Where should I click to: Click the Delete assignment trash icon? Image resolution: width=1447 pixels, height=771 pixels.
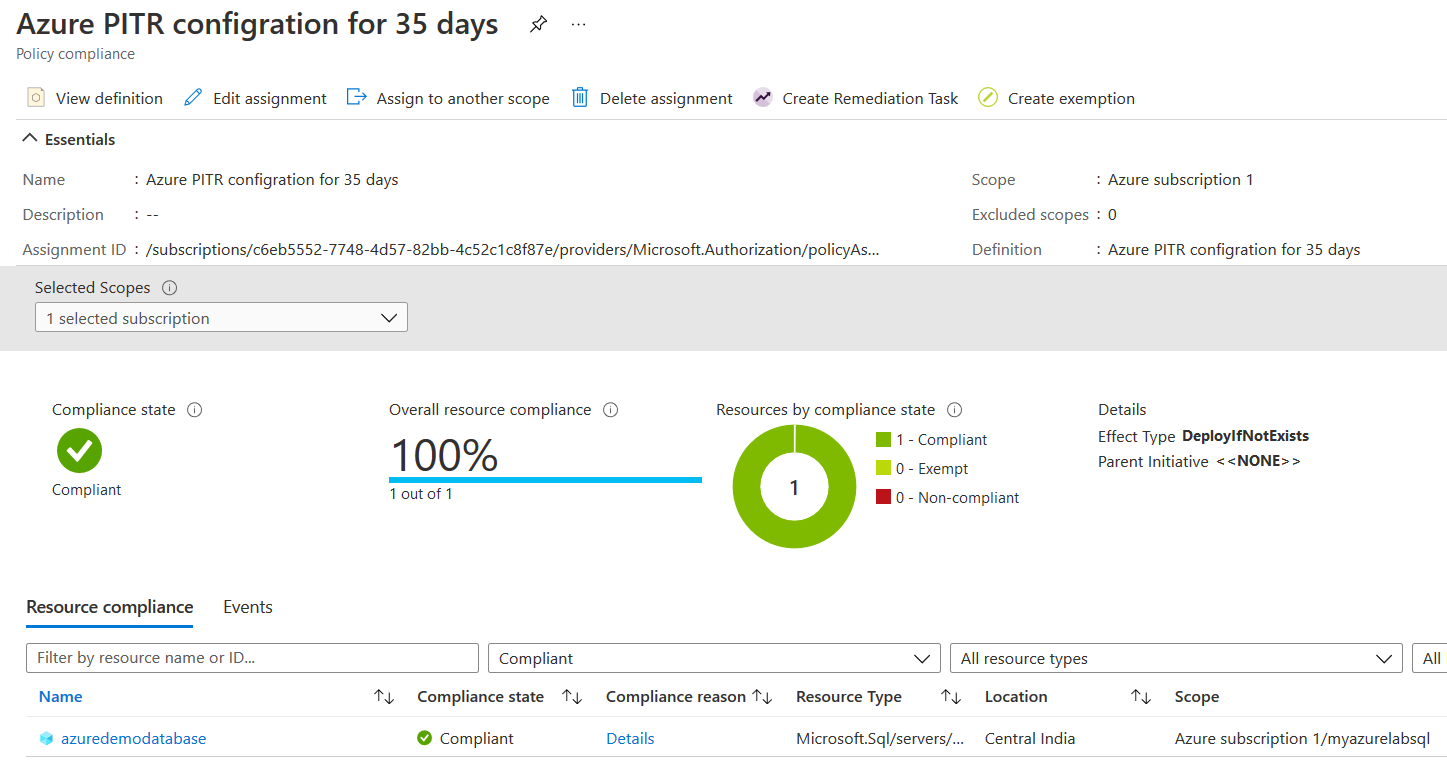tap(580, 98)
